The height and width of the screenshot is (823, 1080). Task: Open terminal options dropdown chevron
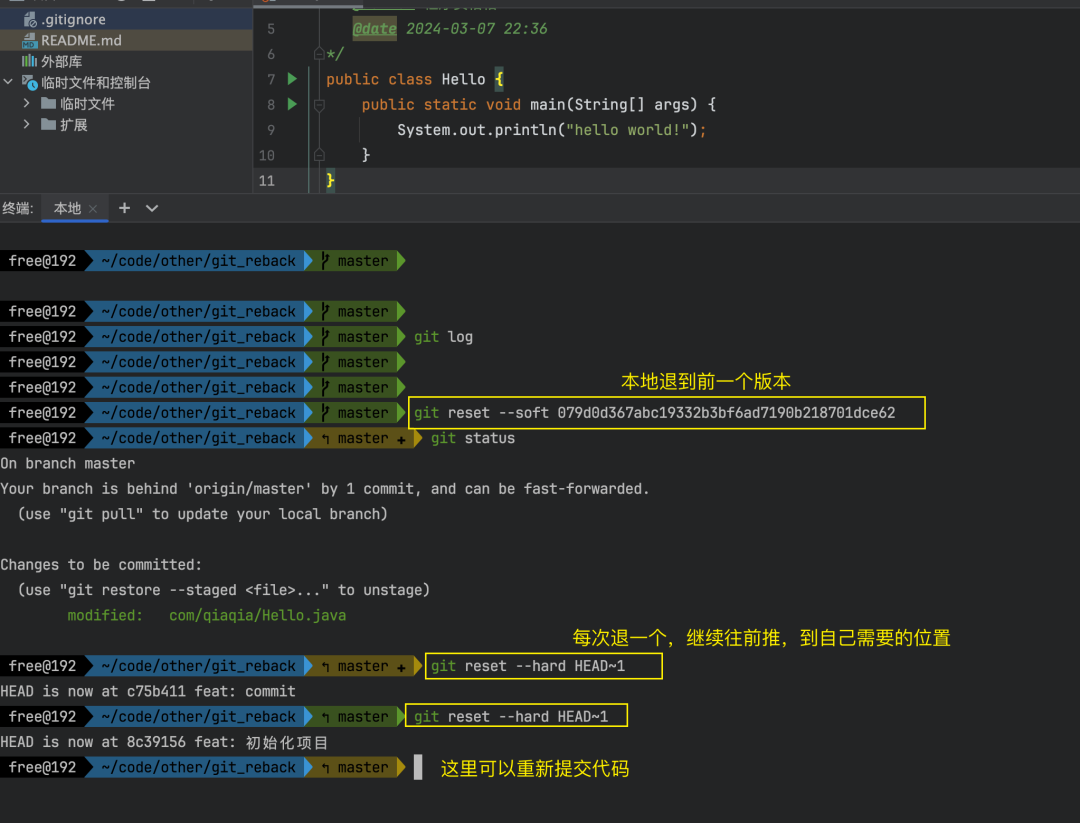[152, 208]
